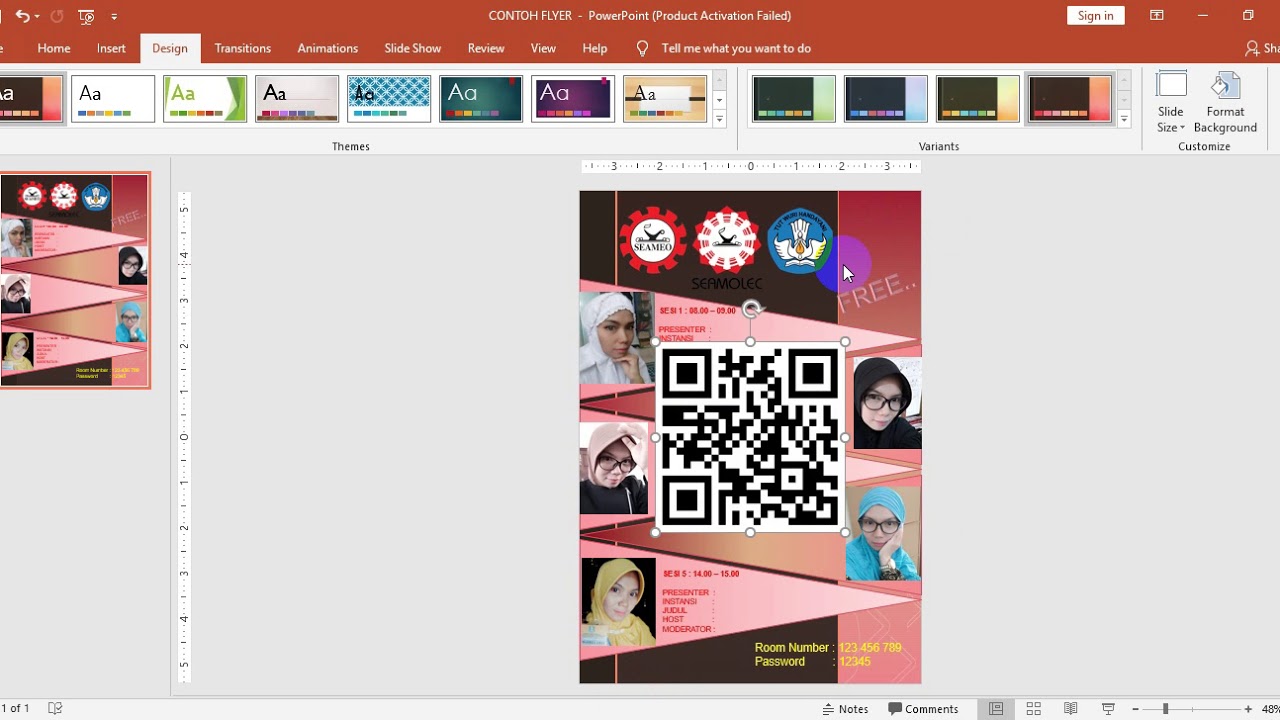Apply the green Facet theme thumbnail

[205, 99]
